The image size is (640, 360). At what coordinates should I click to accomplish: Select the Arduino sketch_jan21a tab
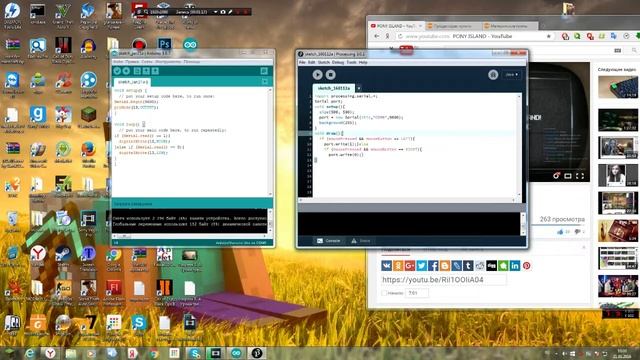[133, 82]
